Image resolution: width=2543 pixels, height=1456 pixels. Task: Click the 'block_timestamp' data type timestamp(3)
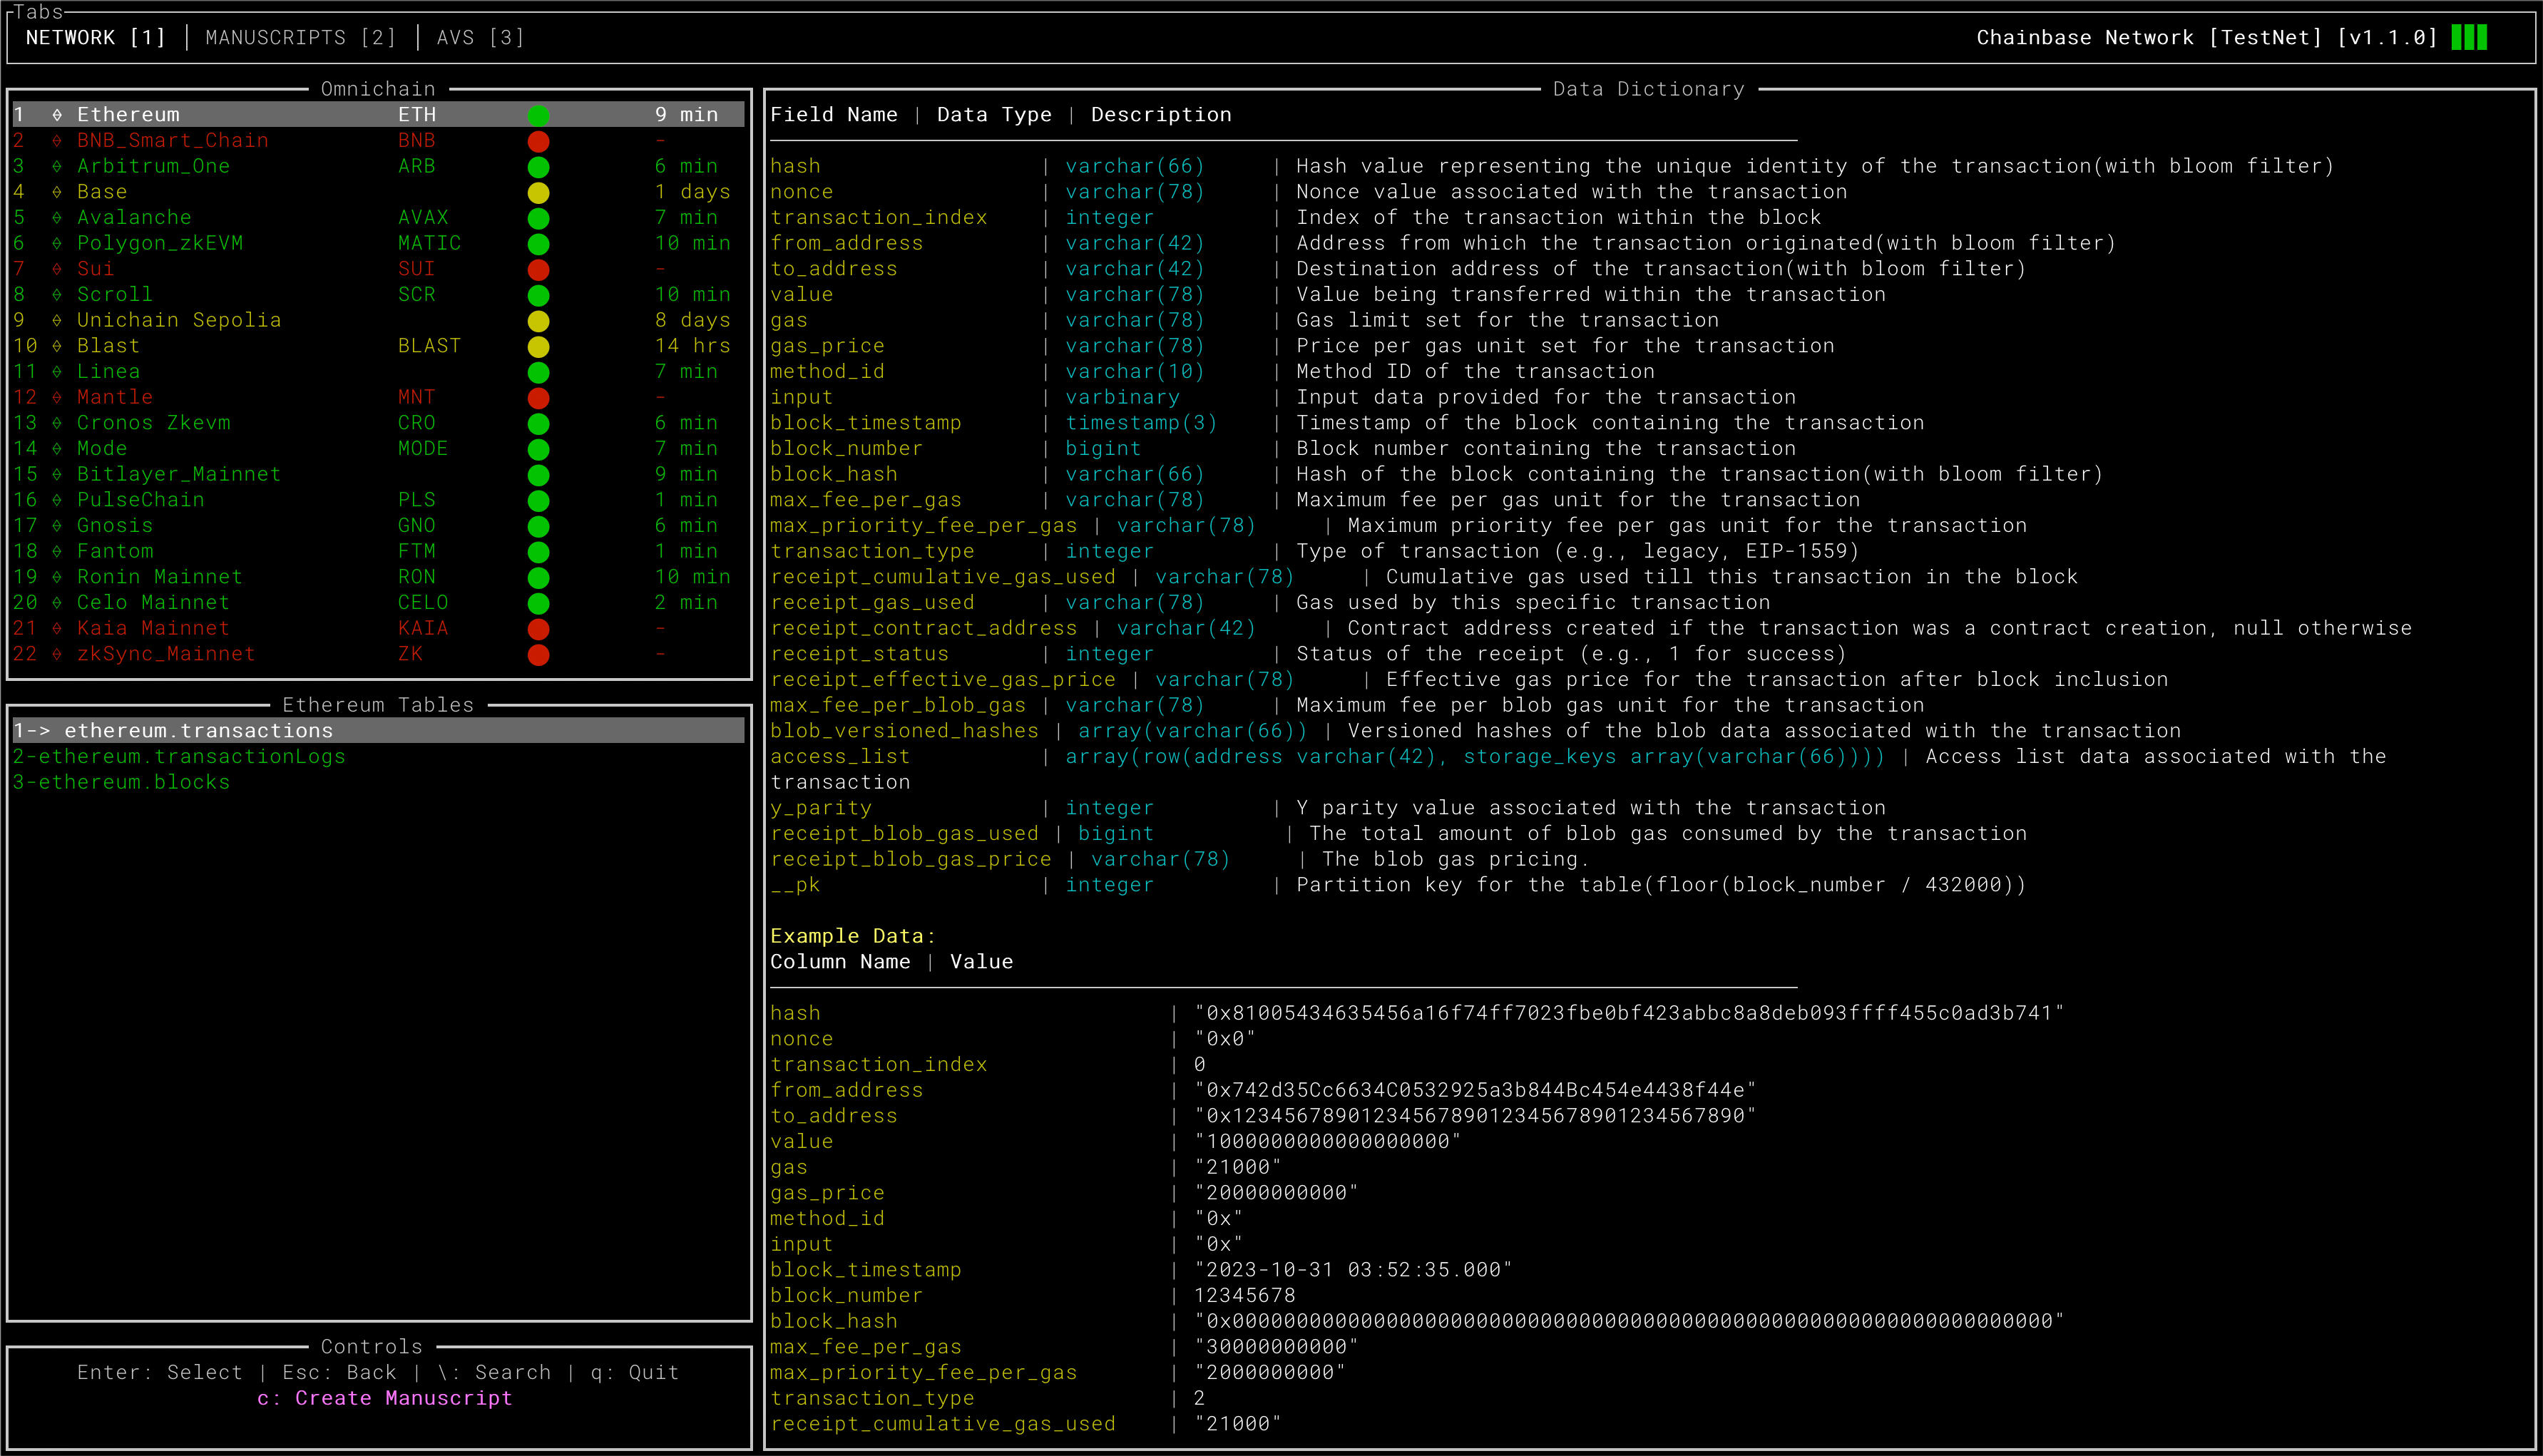point(1141,423)
